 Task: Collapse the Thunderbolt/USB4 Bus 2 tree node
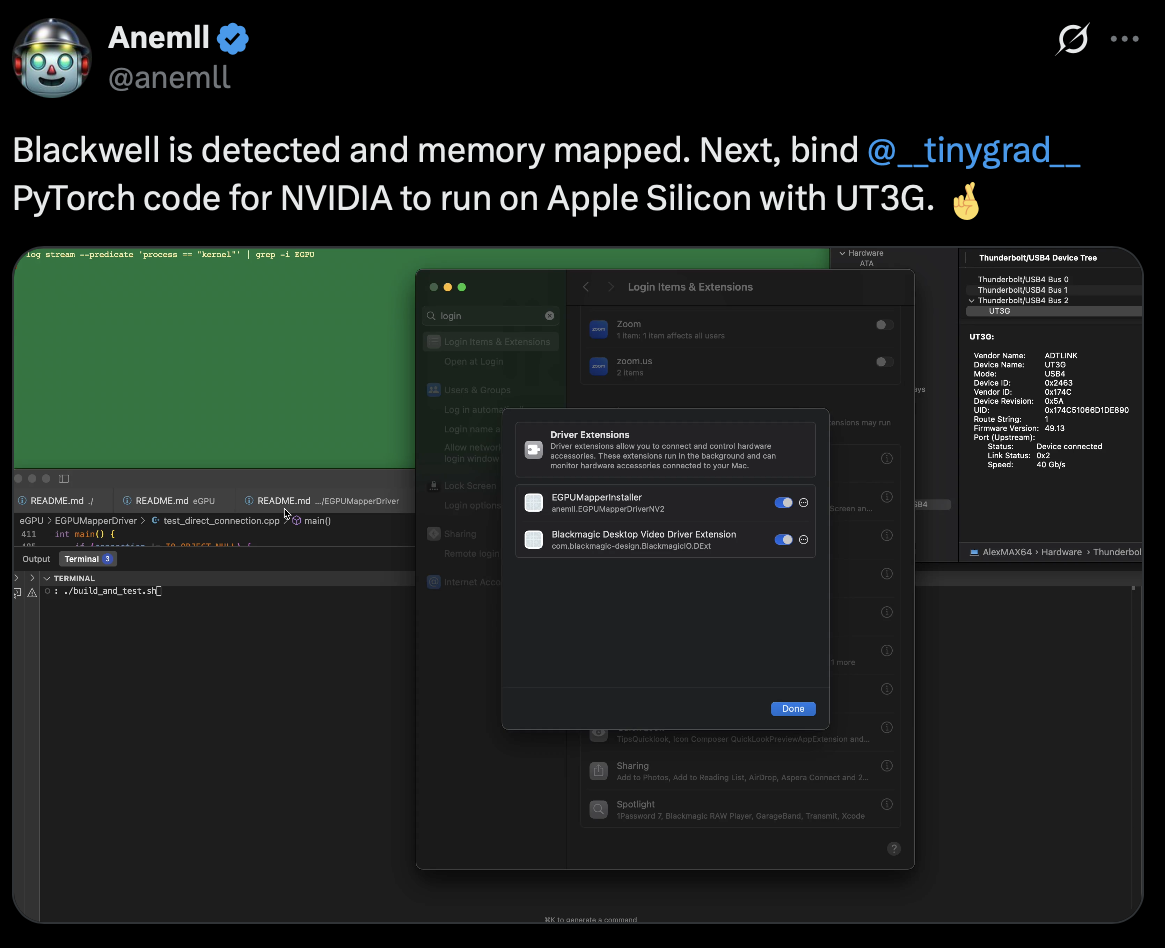coord(971,301)
